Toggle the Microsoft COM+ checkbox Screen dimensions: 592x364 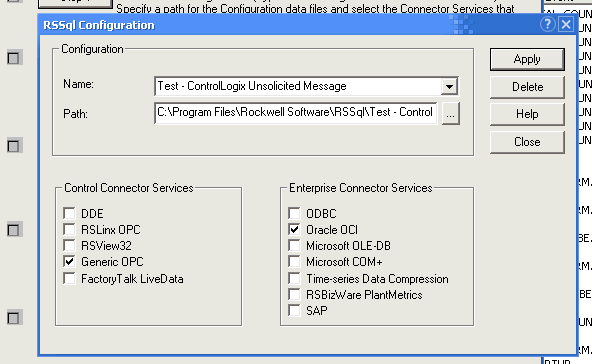point(294,262)
